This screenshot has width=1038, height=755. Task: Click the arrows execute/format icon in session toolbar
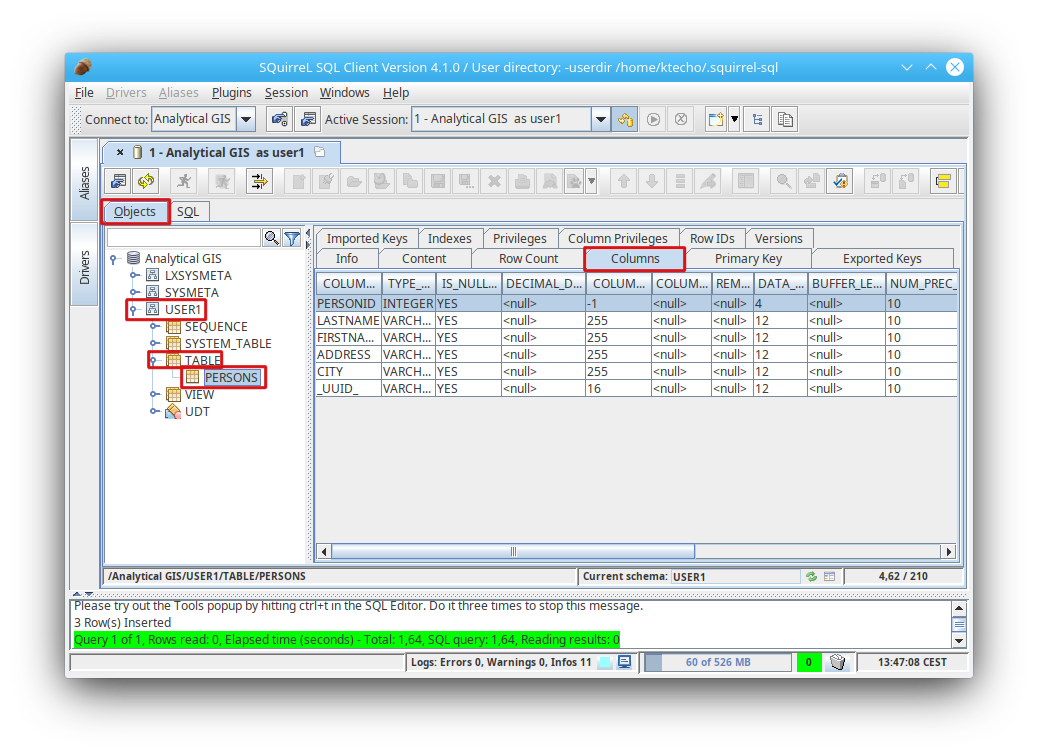(x=260, y=181)
